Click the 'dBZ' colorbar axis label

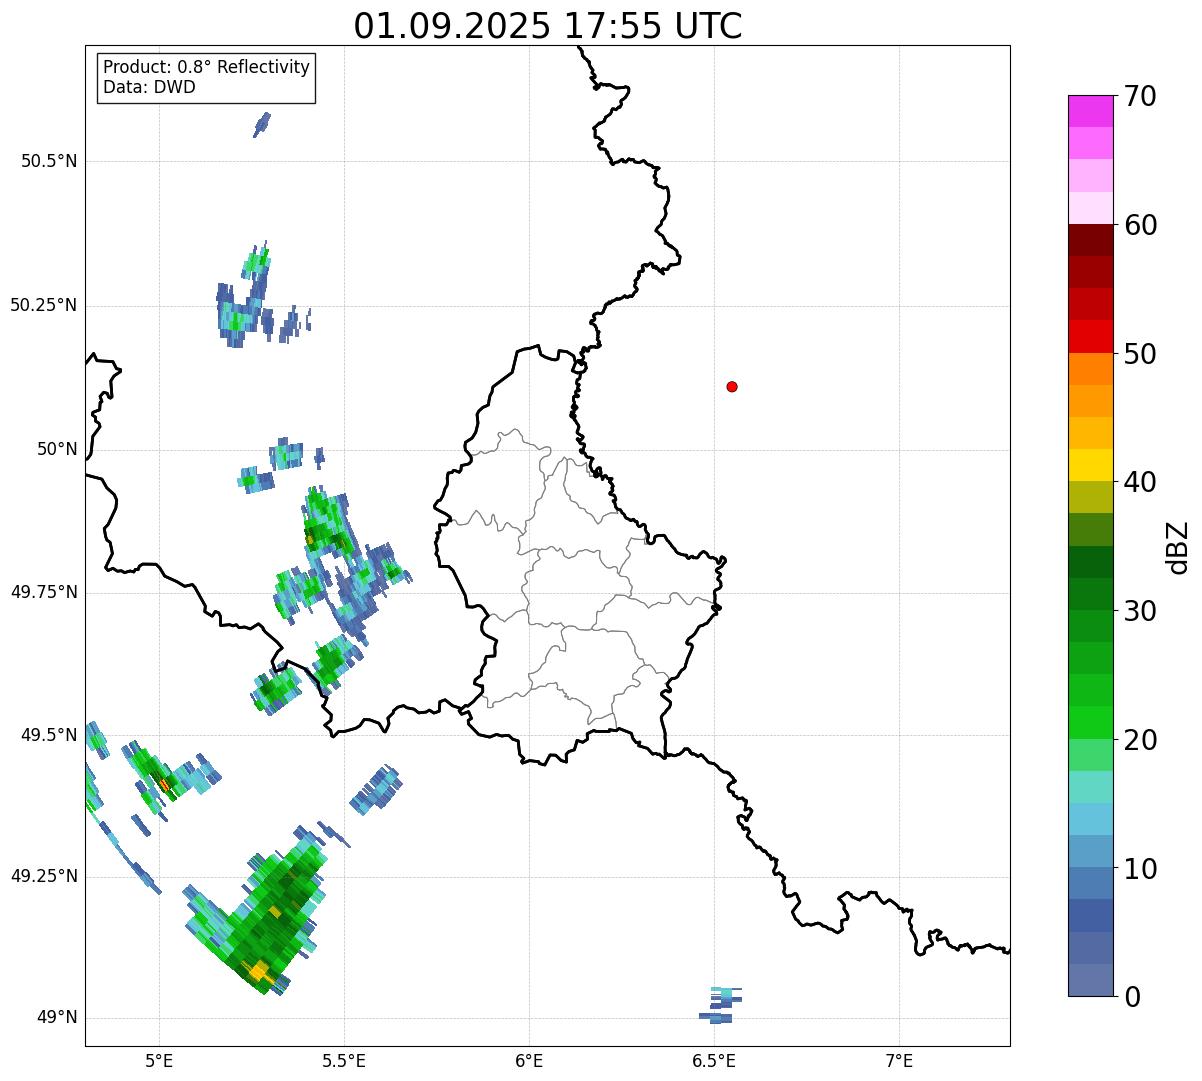[x=1178, y=547]
